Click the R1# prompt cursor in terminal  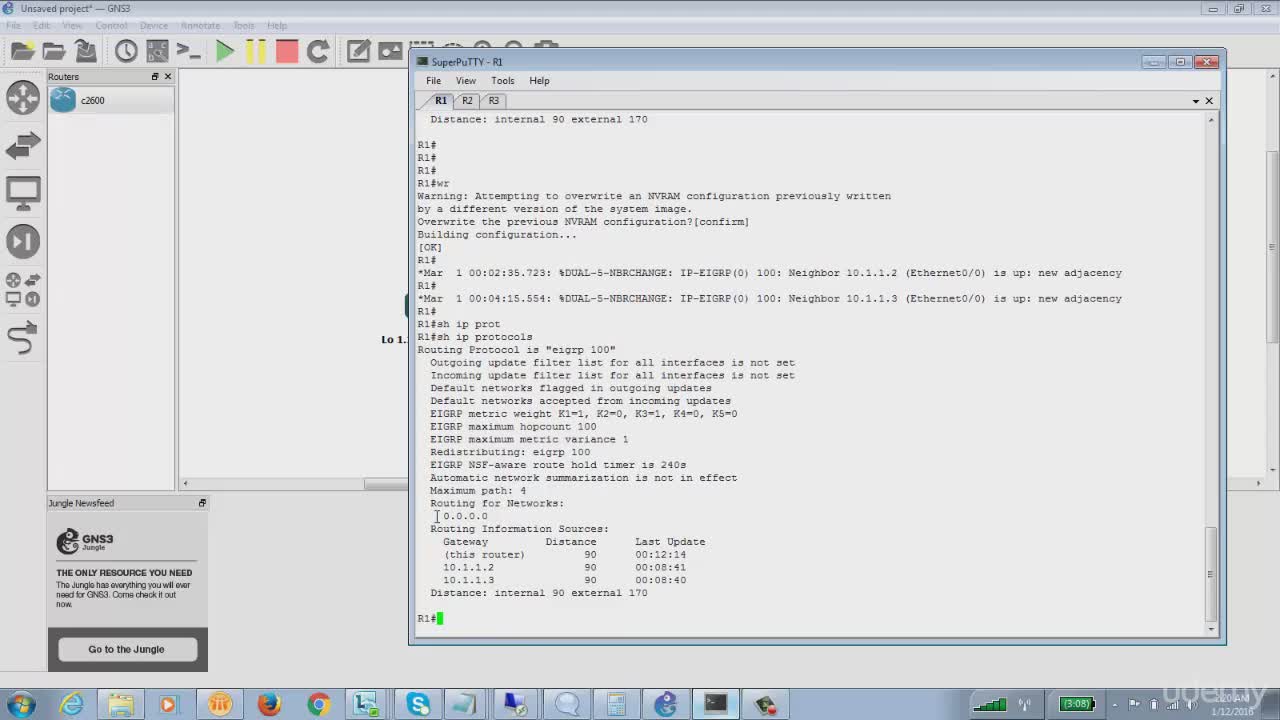point(439,618)
